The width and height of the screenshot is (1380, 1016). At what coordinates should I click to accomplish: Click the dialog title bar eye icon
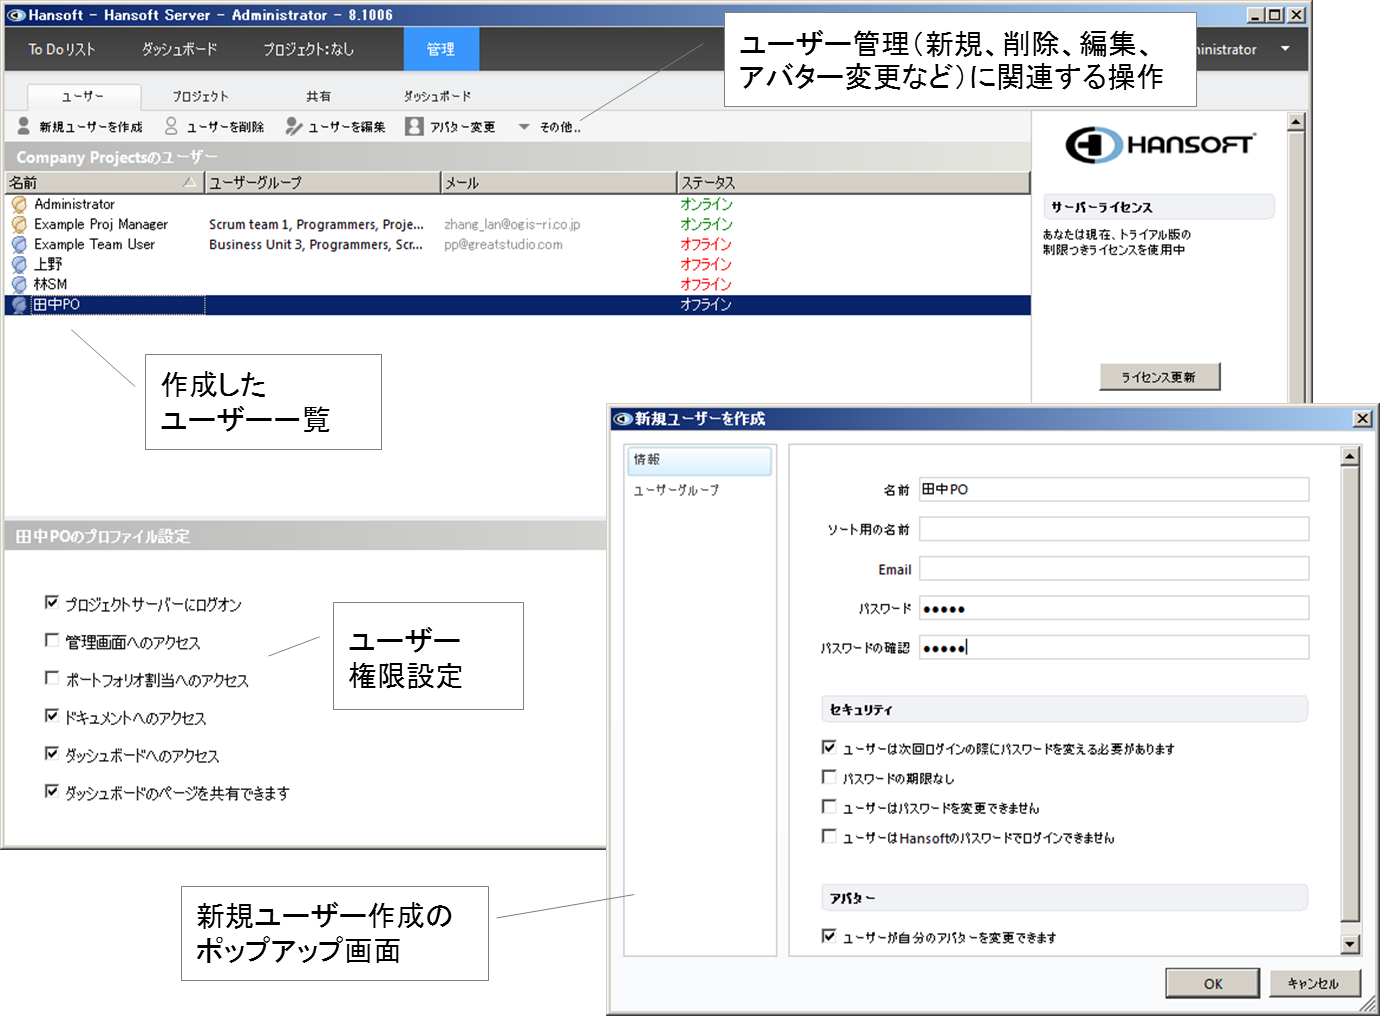[x=623, y=419]
